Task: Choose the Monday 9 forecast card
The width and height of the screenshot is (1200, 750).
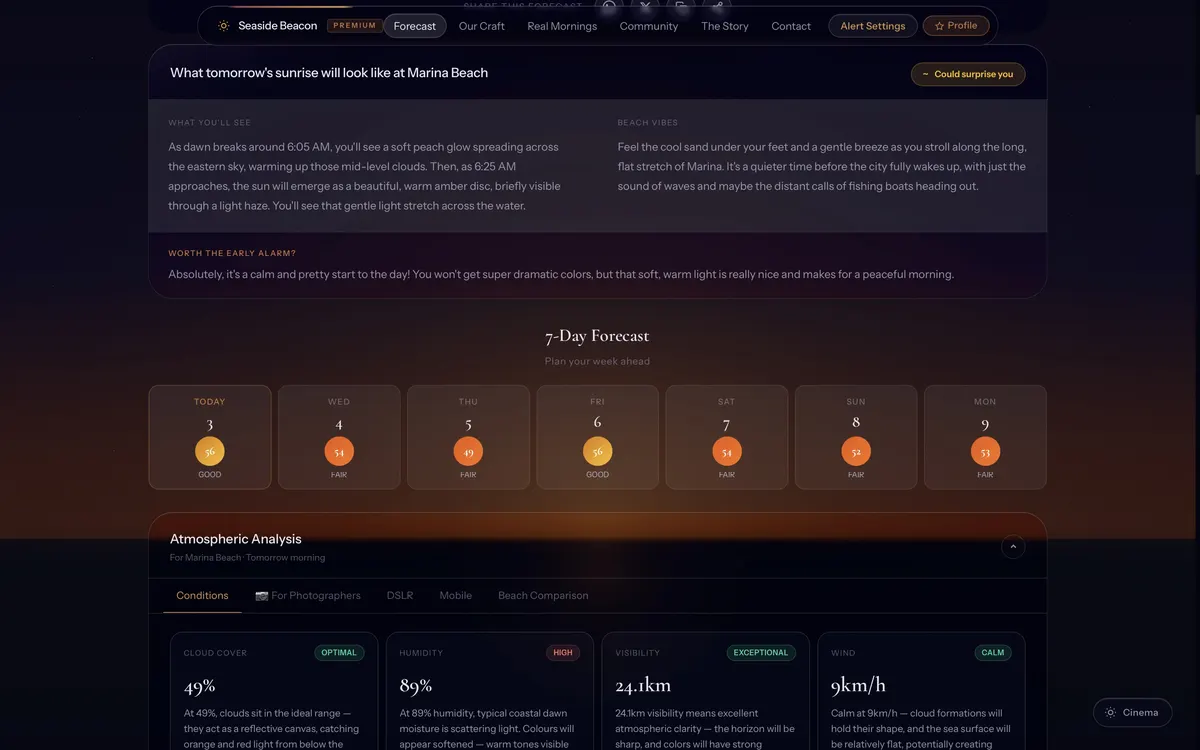Action: click(985, 437)
